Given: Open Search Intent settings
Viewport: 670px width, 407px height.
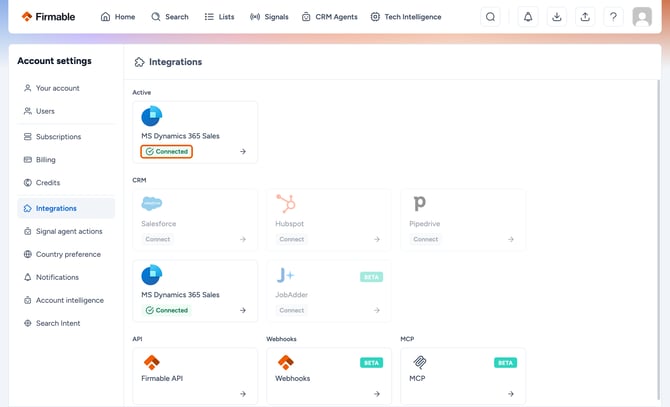Looking at the screenshot, I should 66,323.
